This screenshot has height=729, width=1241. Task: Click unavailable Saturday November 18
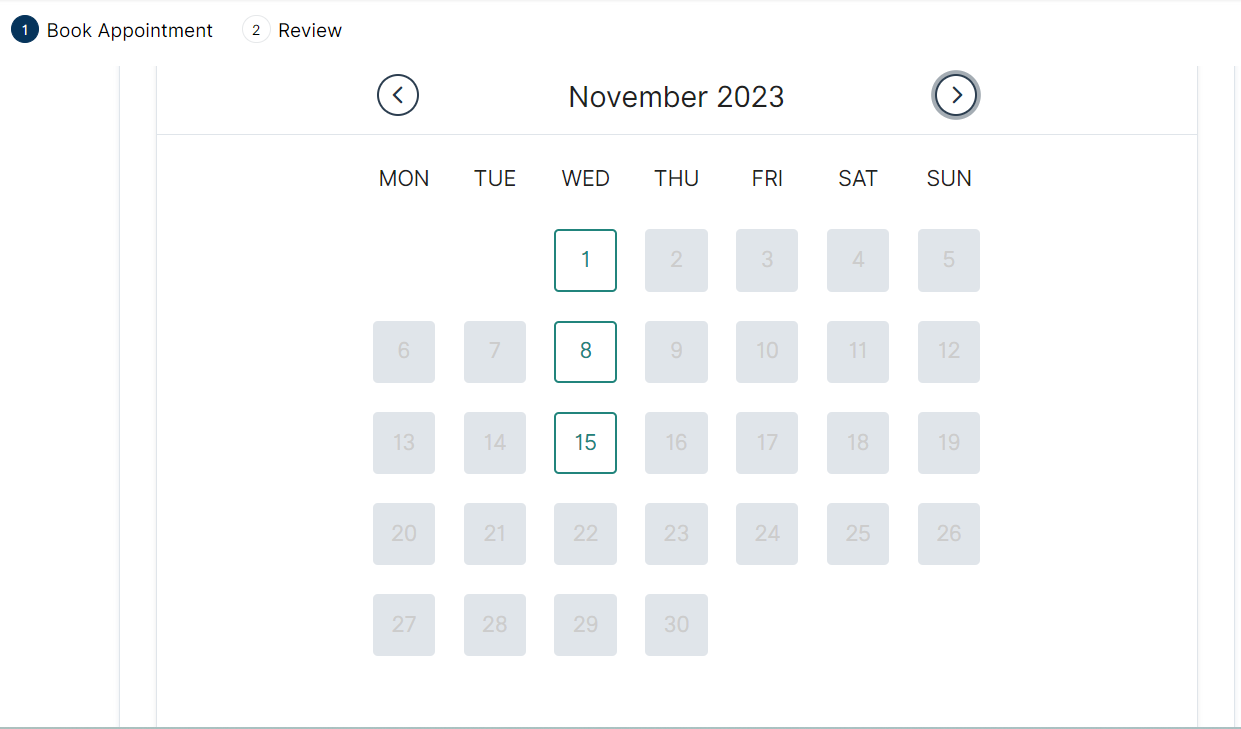click(x=857, y=442)
